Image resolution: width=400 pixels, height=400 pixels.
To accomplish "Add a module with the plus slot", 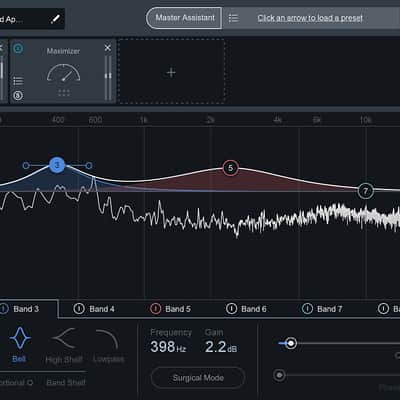I will [171, 72].
